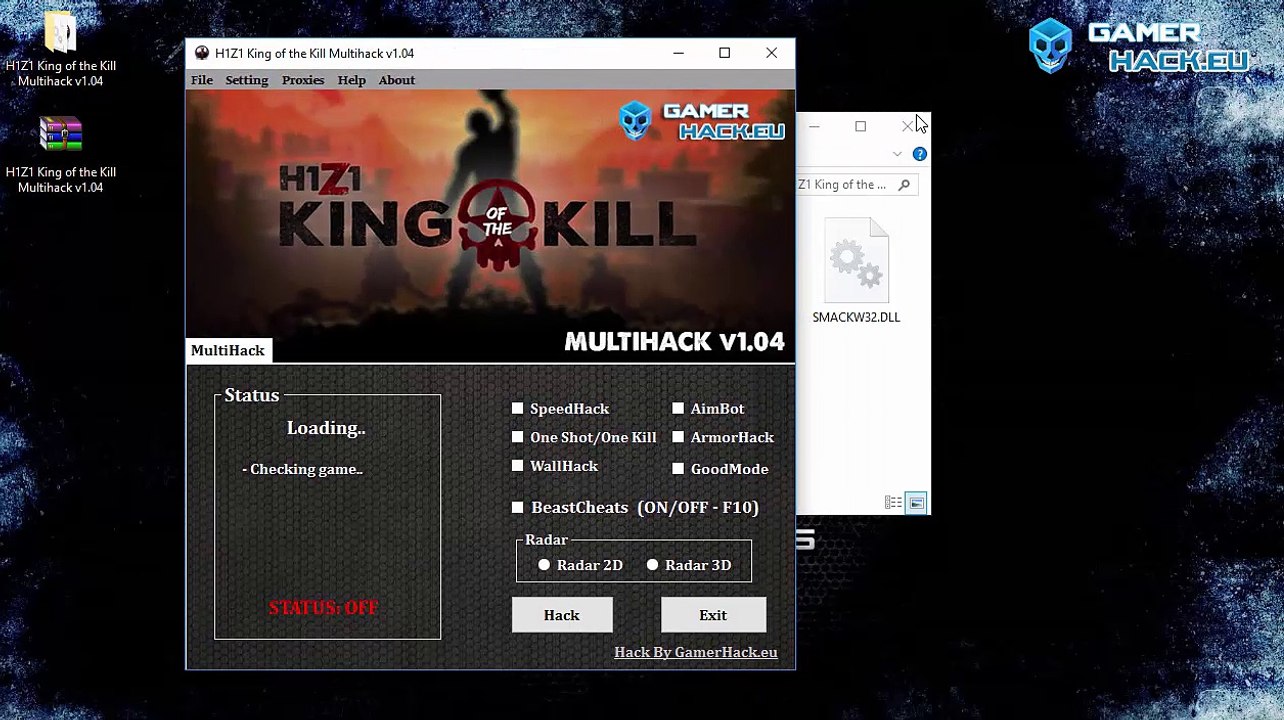This screenshot has height=720, width=1284.
Task: Click the '- Checking game..' status line
Action: point(302,469)
